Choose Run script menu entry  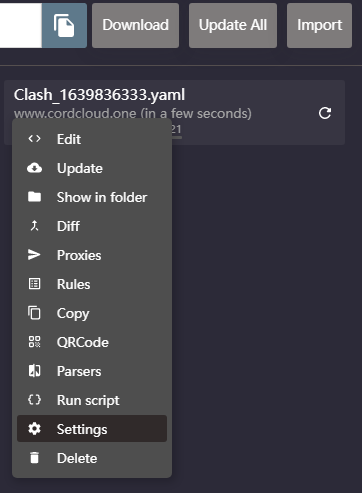92,400
